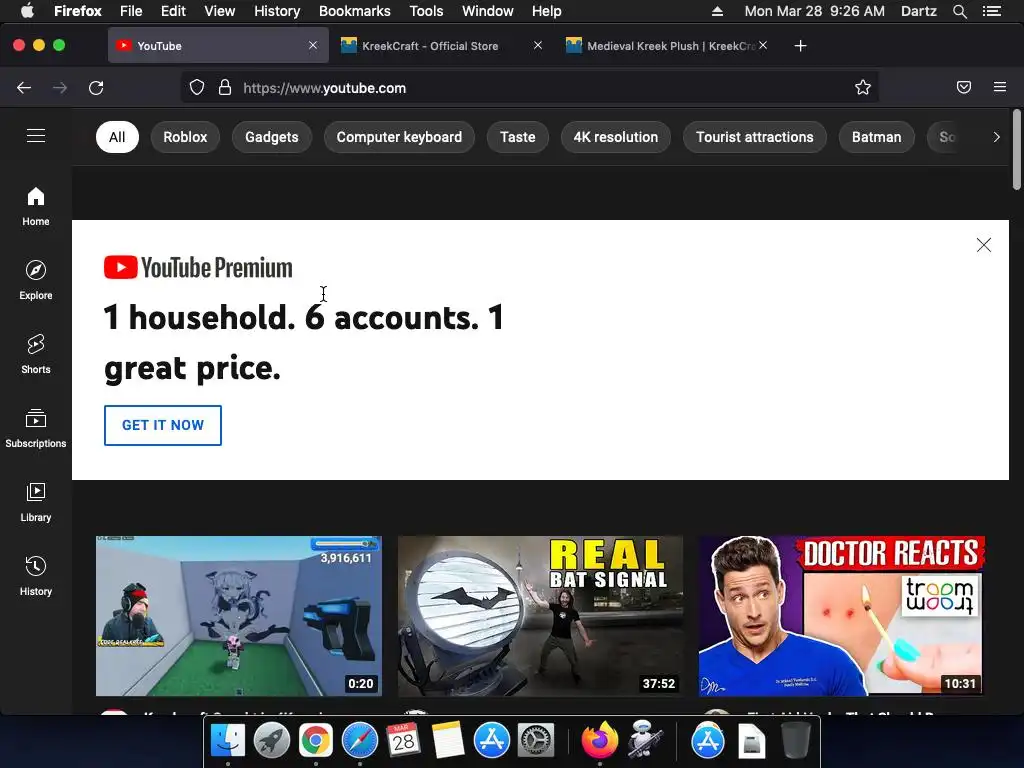Open Subscriptions in the sidebar
Screen dimensions: 1024x768
tap(36, 428)
